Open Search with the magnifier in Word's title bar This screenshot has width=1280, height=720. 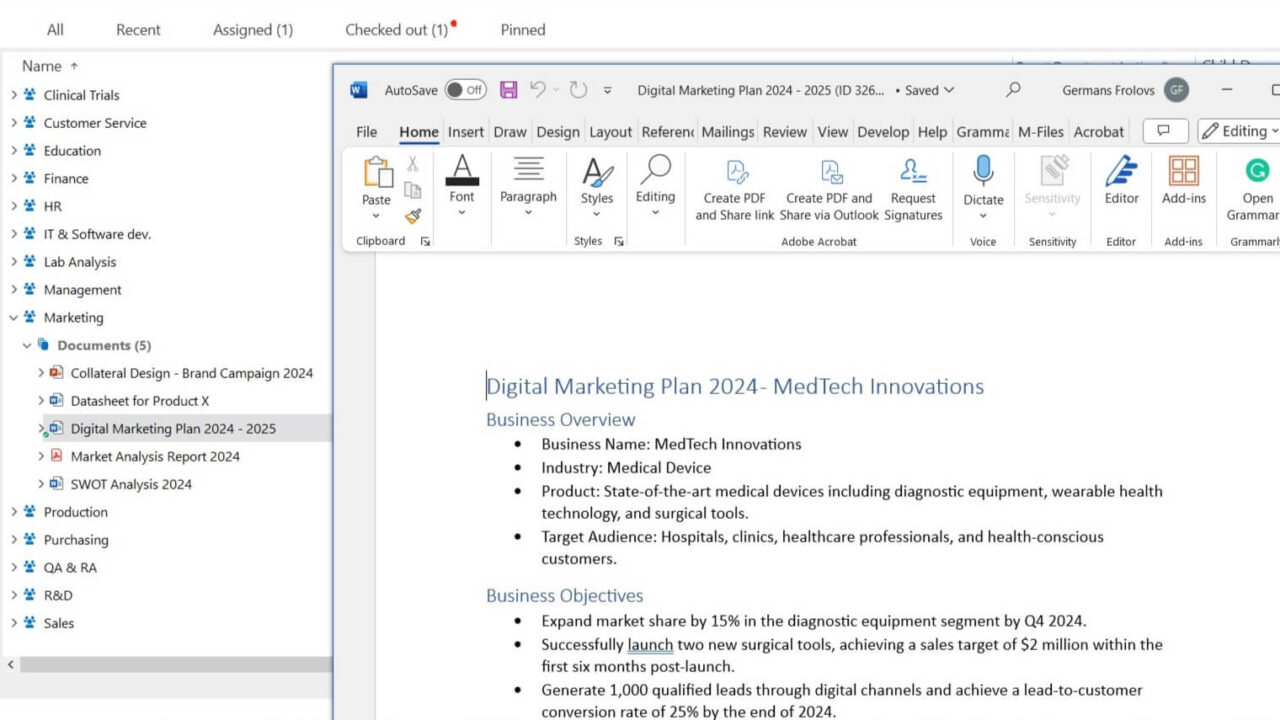click(1013, 90)
